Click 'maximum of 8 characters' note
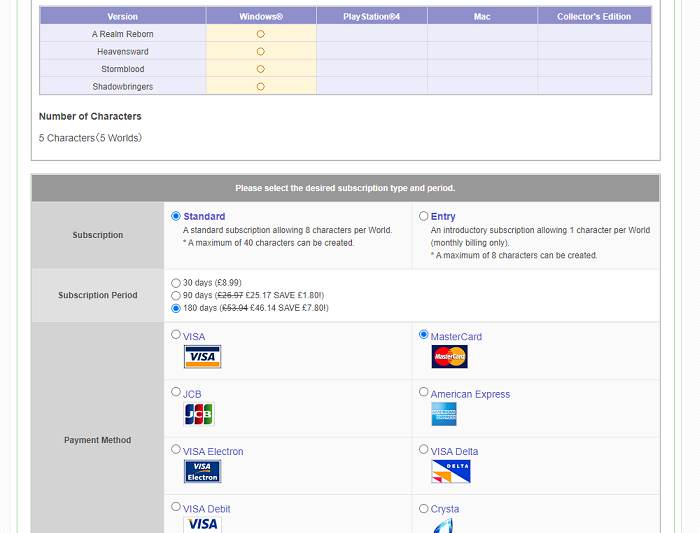The height and width of the screenshot is (533, 700). pos(514,255)
